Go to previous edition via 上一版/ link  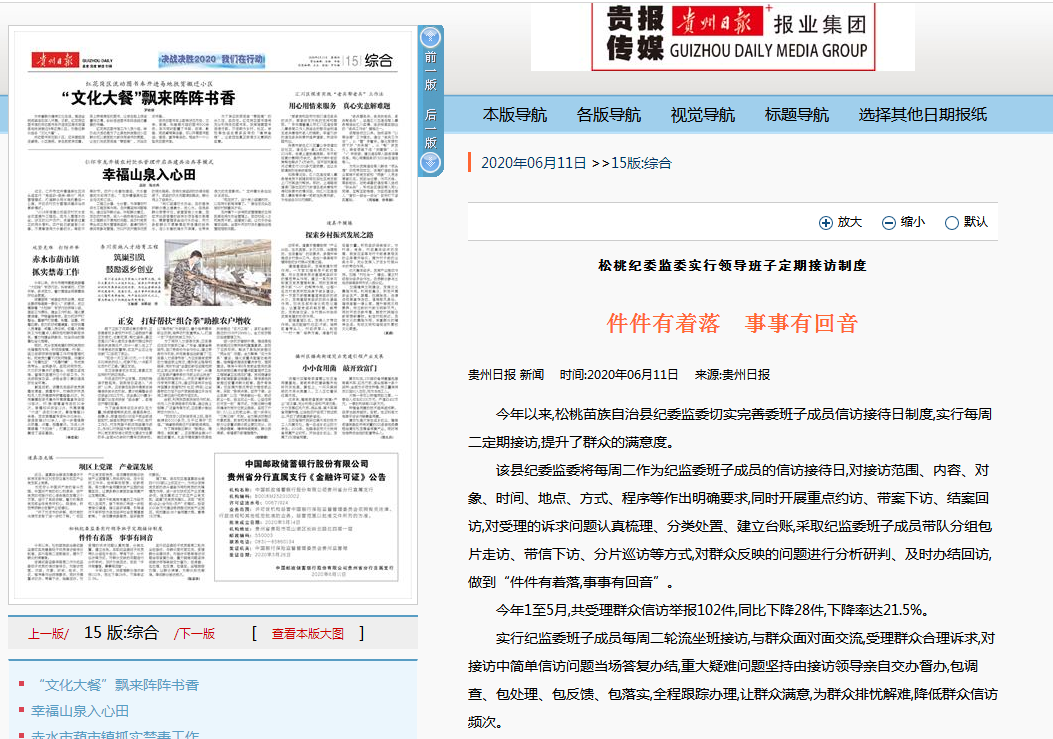[x=48, y=634]
